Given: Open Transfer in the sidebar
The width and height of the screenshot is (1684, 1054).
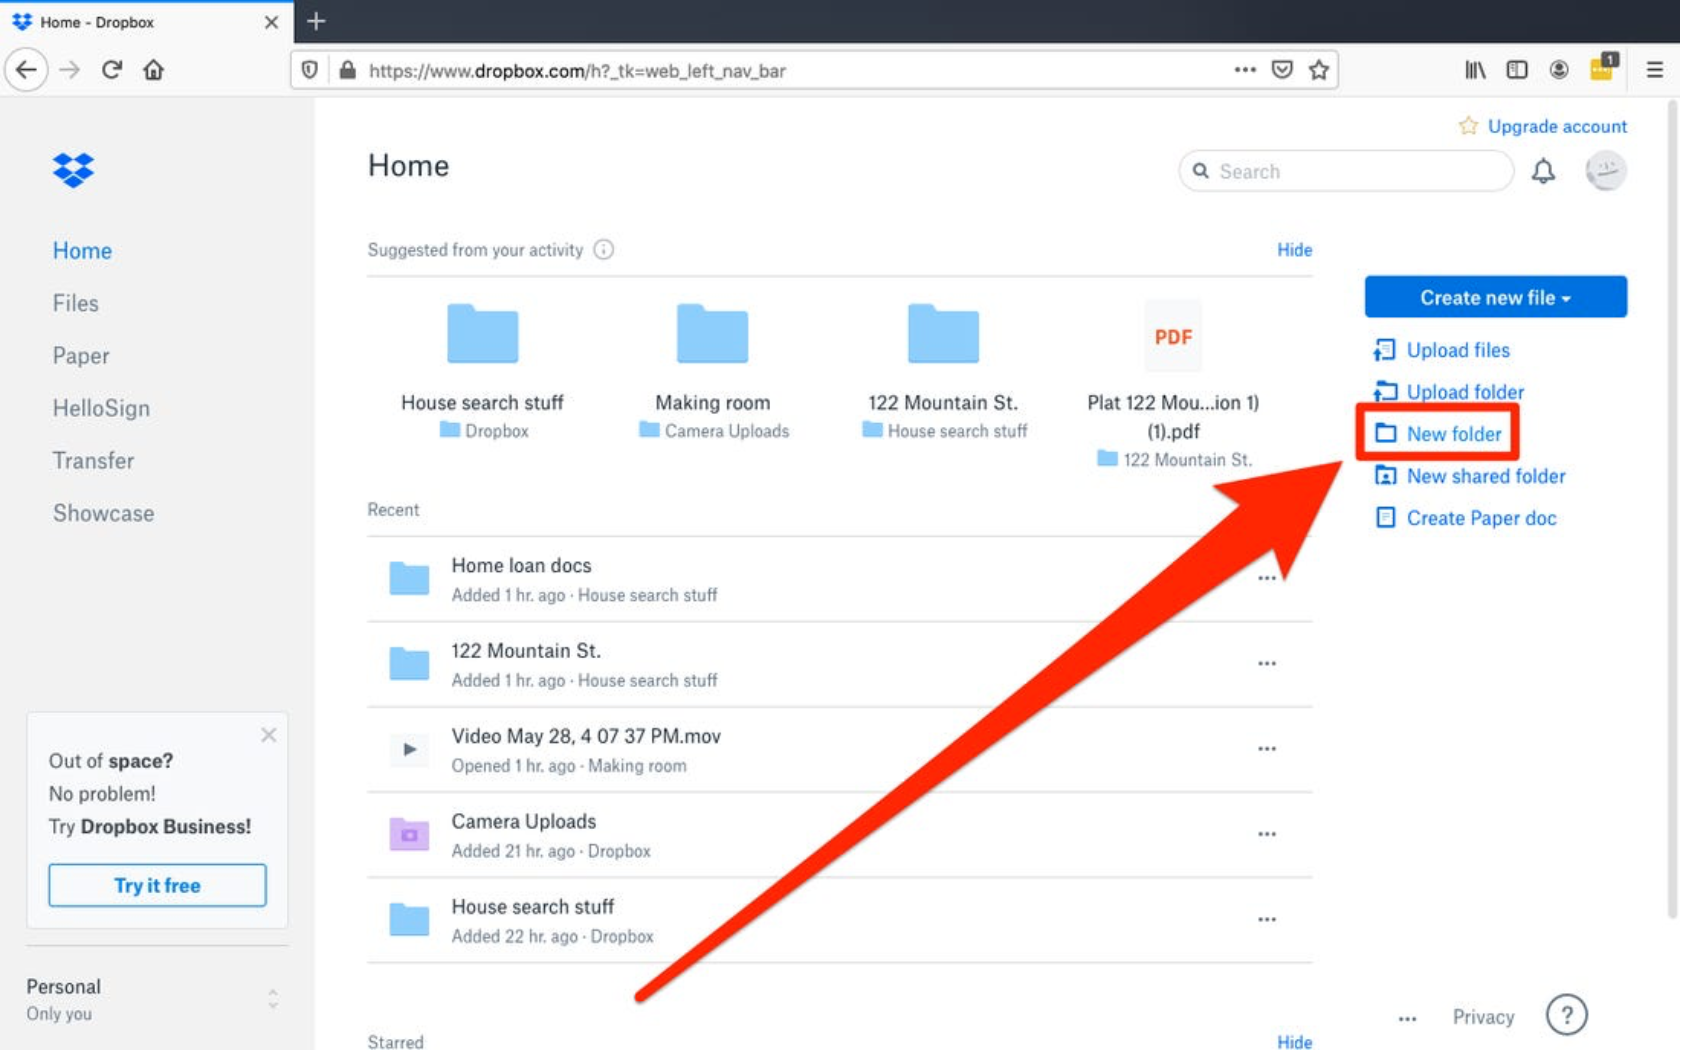Looking at the screenshot, I should coord(93,461).
